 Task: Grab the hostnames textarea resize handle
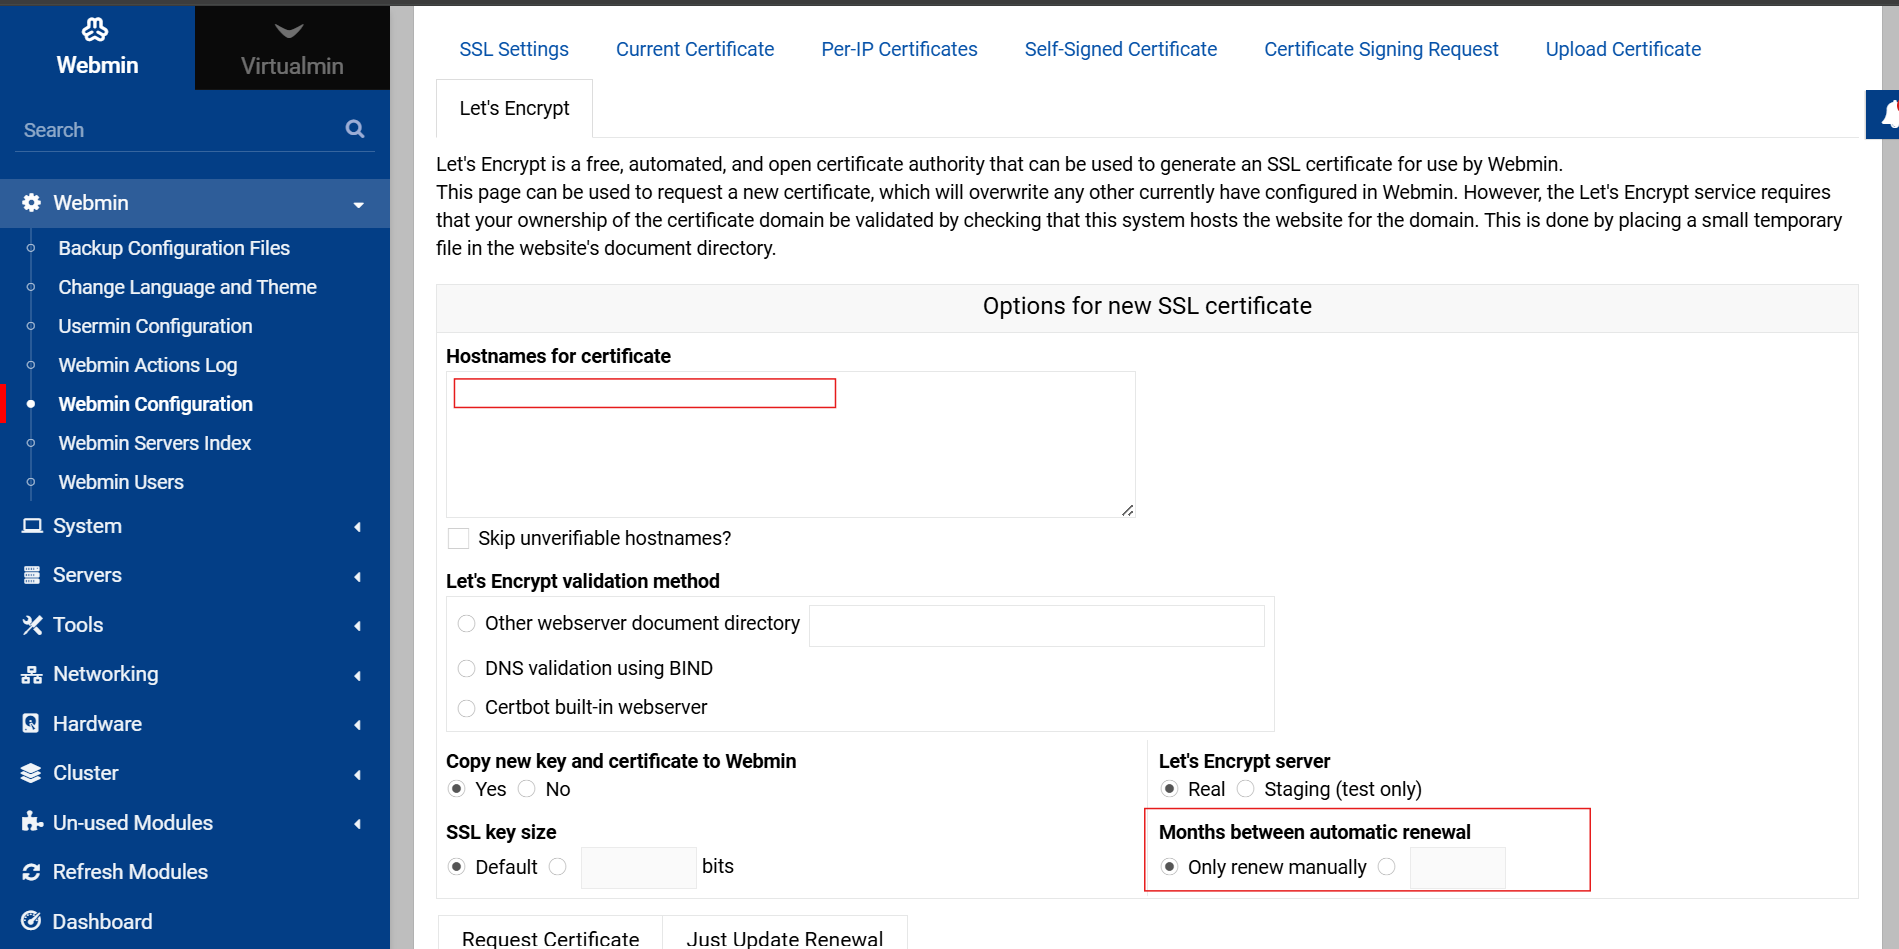pyautogui.click(x=1127, y=510)
